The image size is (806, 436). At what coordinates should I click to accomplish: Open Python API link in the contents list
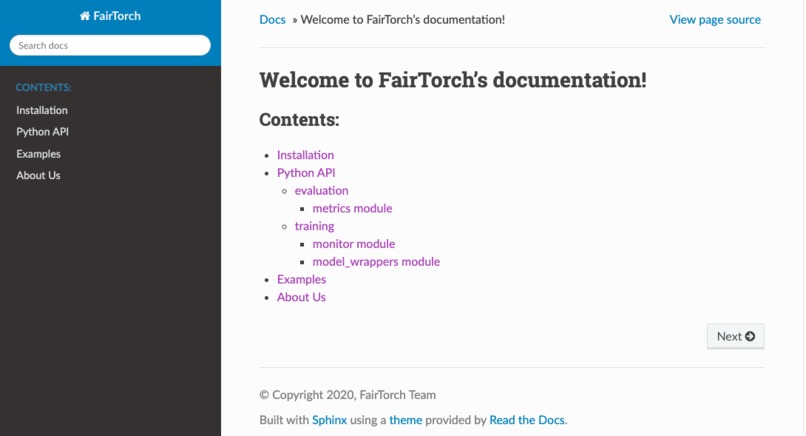(x=306, y=173)
